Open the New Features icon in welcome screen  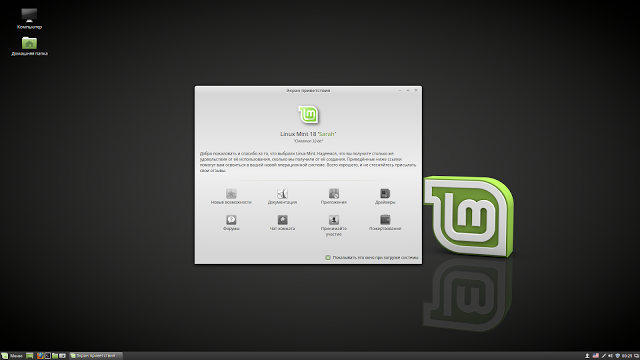[231, 196]
